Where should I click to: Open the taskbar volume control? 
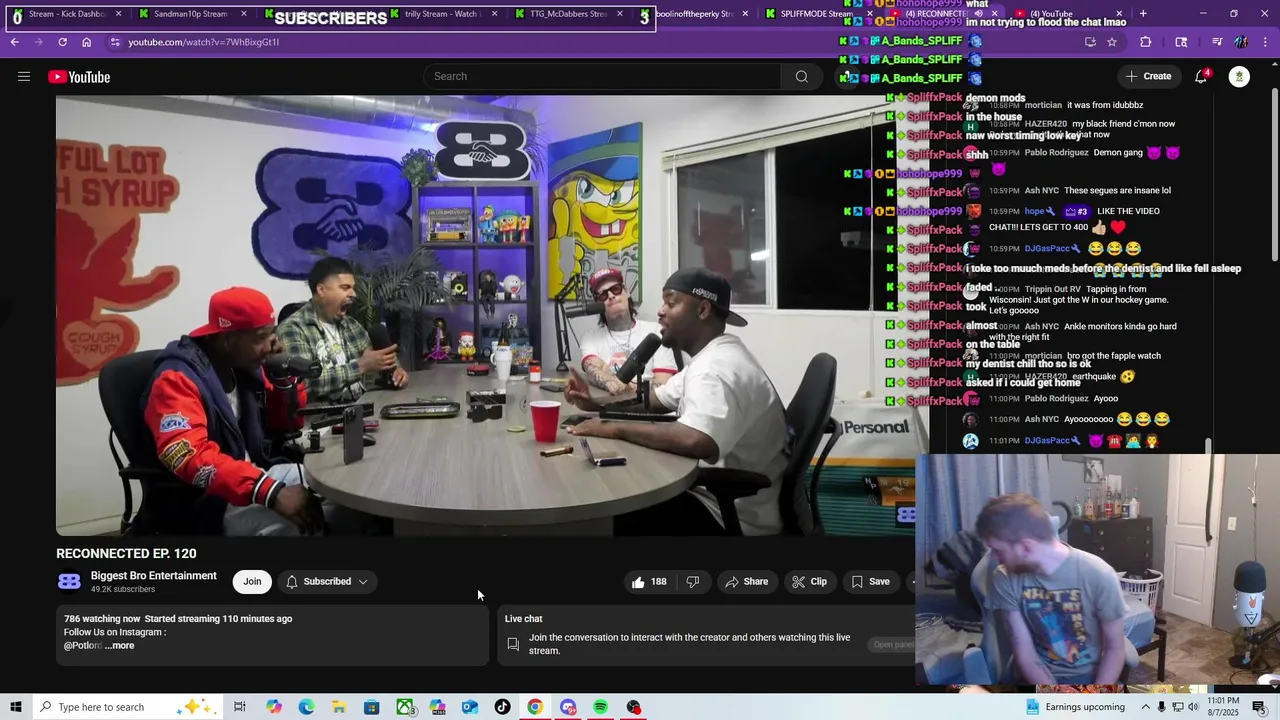1194,707
